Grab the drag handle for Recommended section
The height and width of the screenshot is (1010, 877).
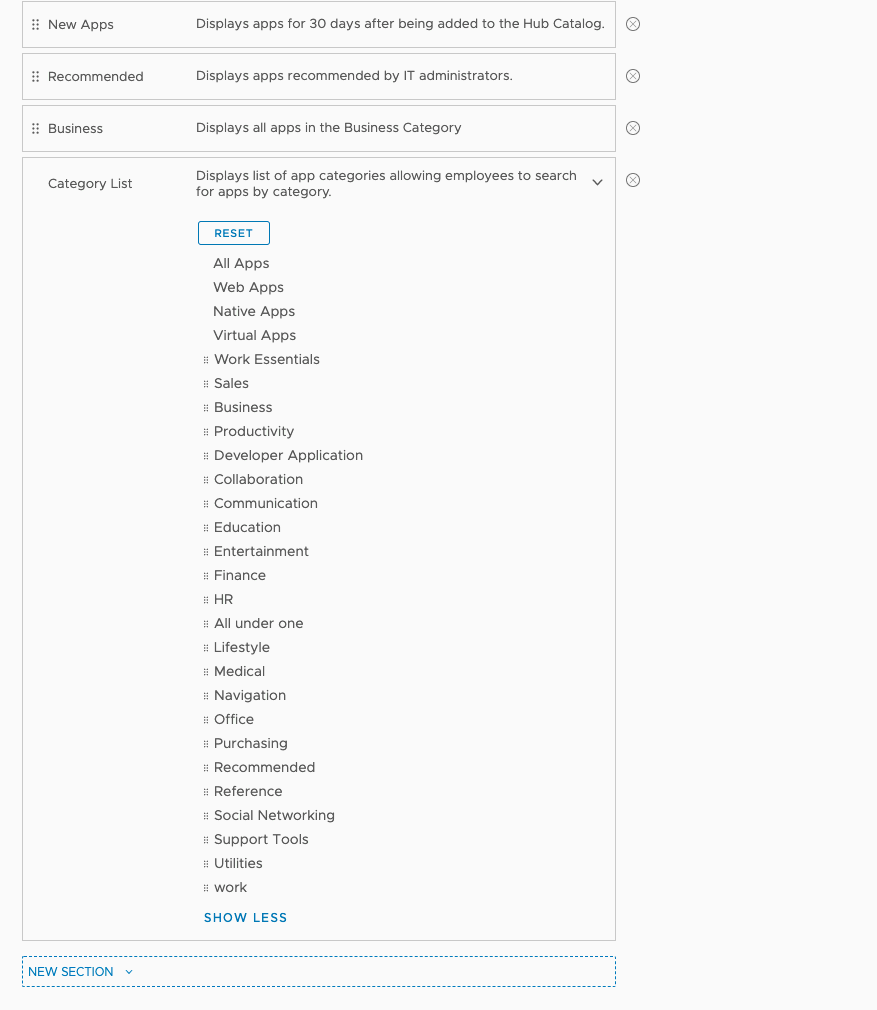pos(35,75)
